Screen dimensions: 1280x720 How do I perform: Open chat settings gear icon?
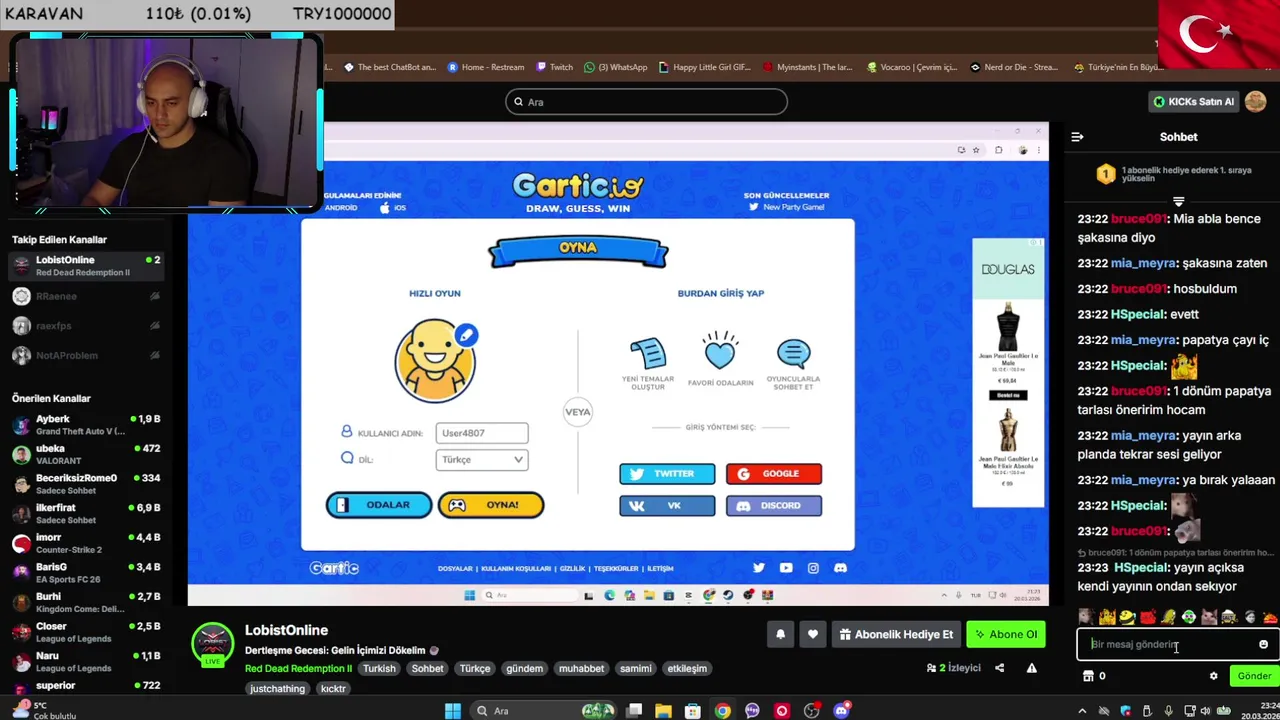[x=1214, y=676]
